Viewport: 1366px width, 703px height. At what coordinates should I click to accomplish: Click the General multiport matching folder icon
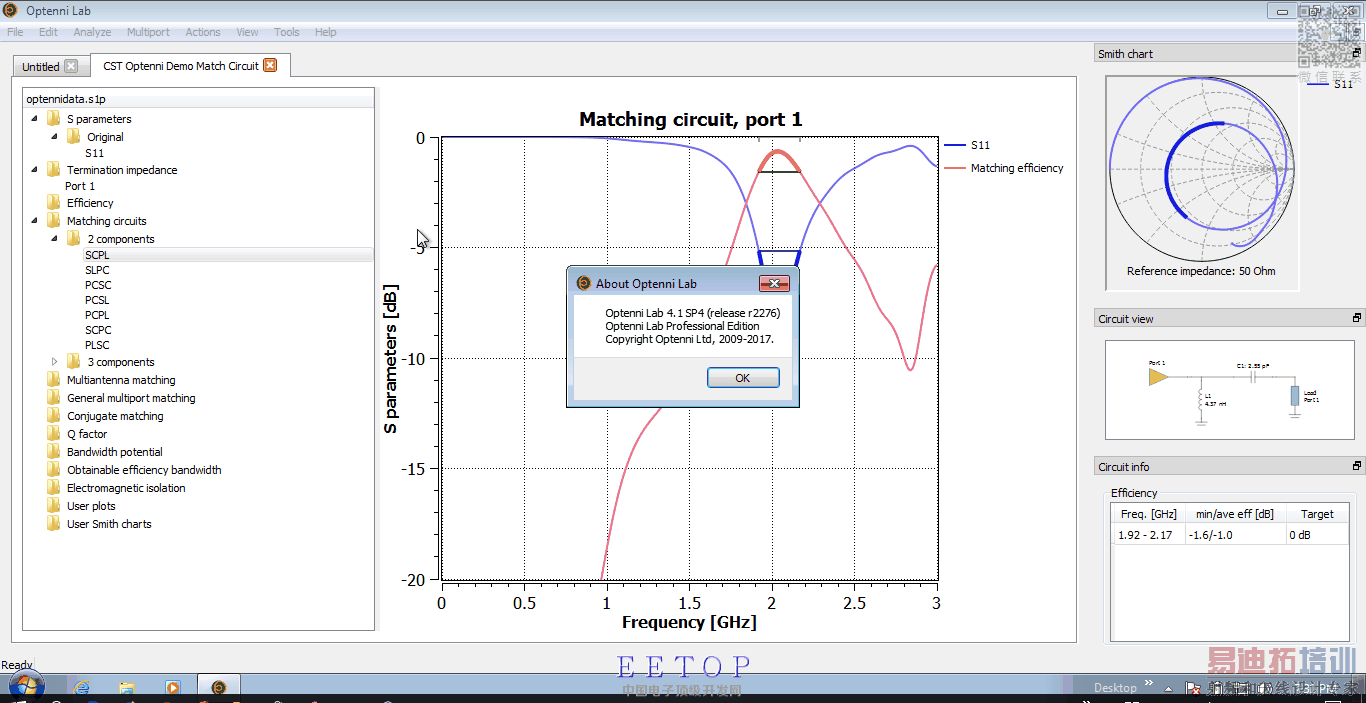coord(53,398)
